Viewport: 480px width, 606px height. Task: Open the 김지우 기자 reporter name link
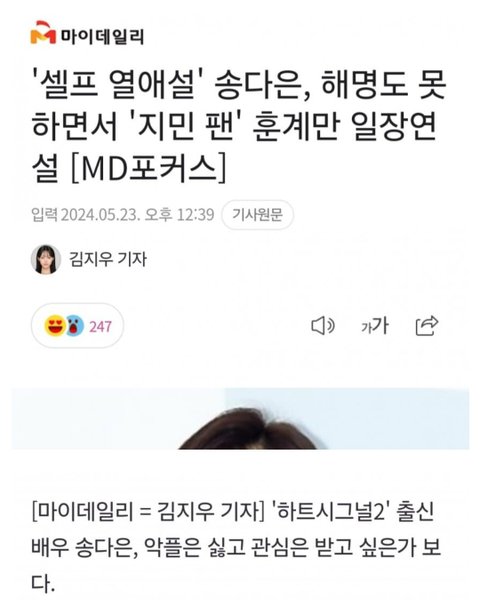tap(108, 259)
